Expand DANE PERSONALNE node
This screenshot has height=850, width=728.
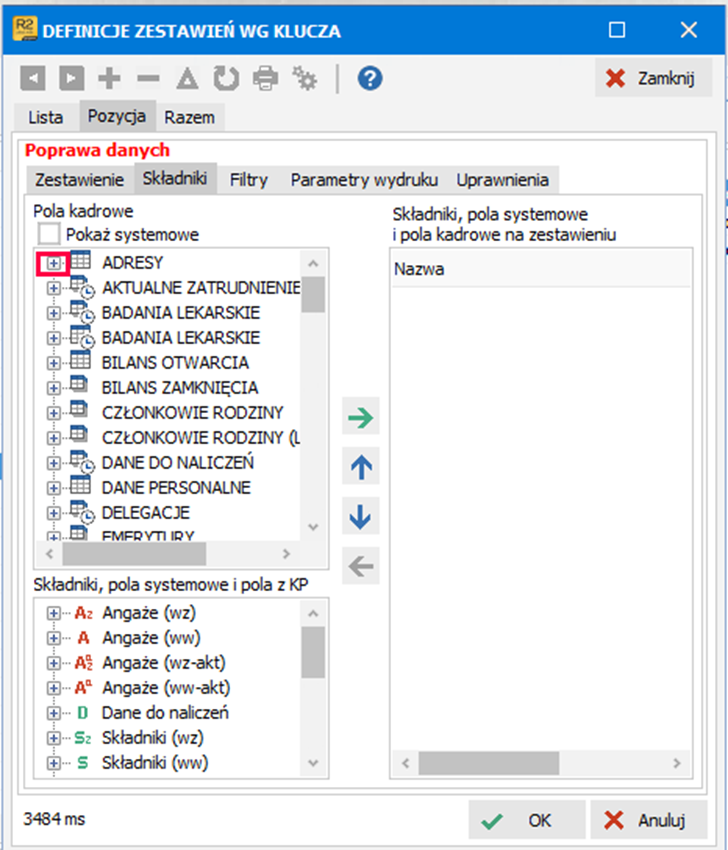tap(53, 488)
